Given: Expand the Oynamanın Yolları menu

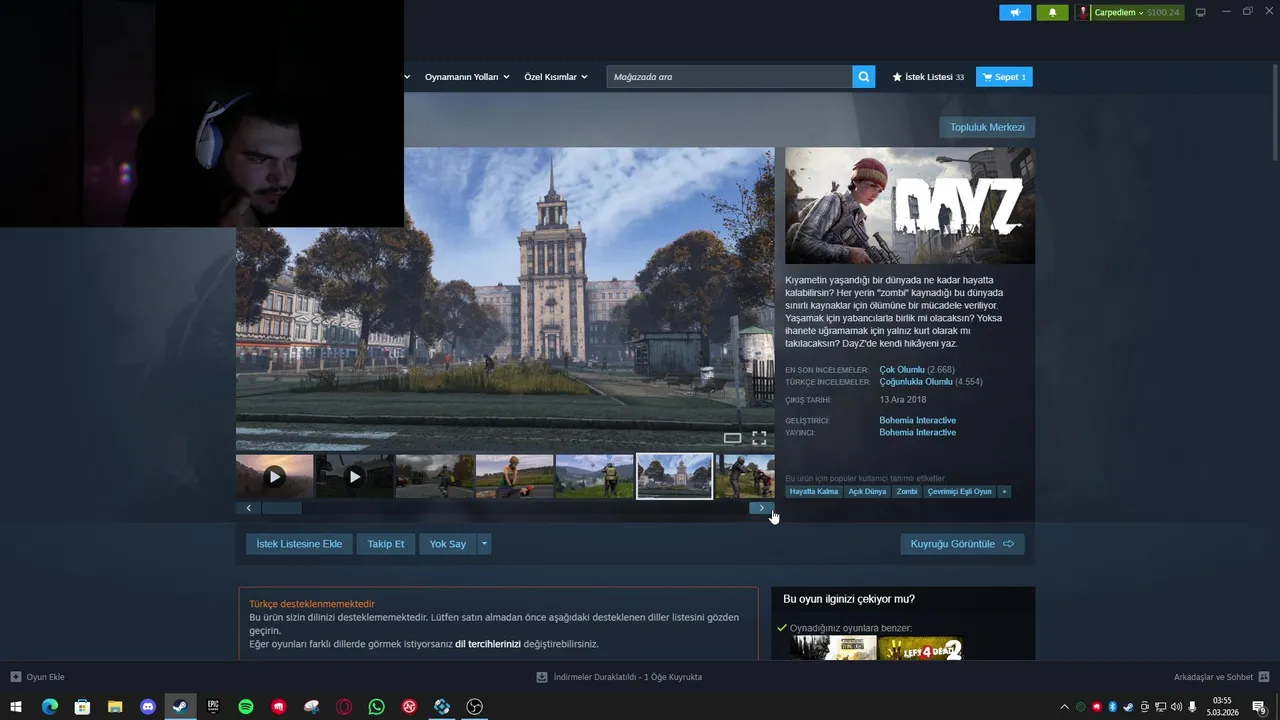Looking at the screenshot, I should (x=467, y=77).
